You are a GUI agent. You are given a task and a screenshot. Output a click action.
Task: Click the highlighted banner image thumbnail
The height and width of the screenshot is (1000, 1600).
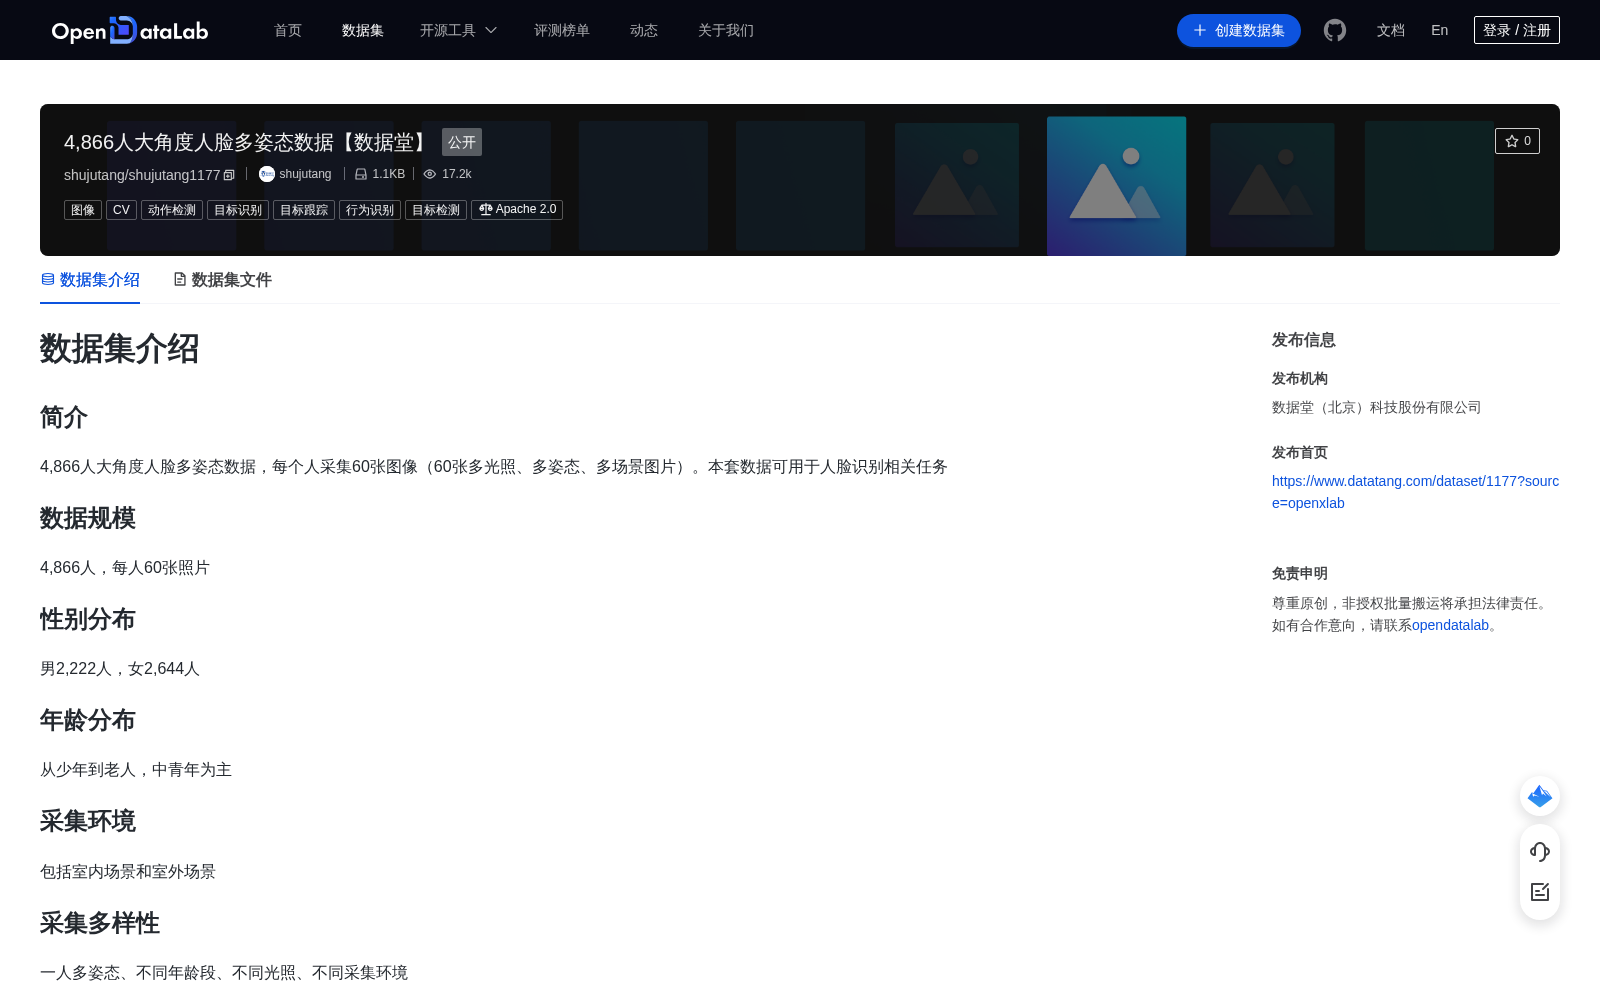point(1116,186)
